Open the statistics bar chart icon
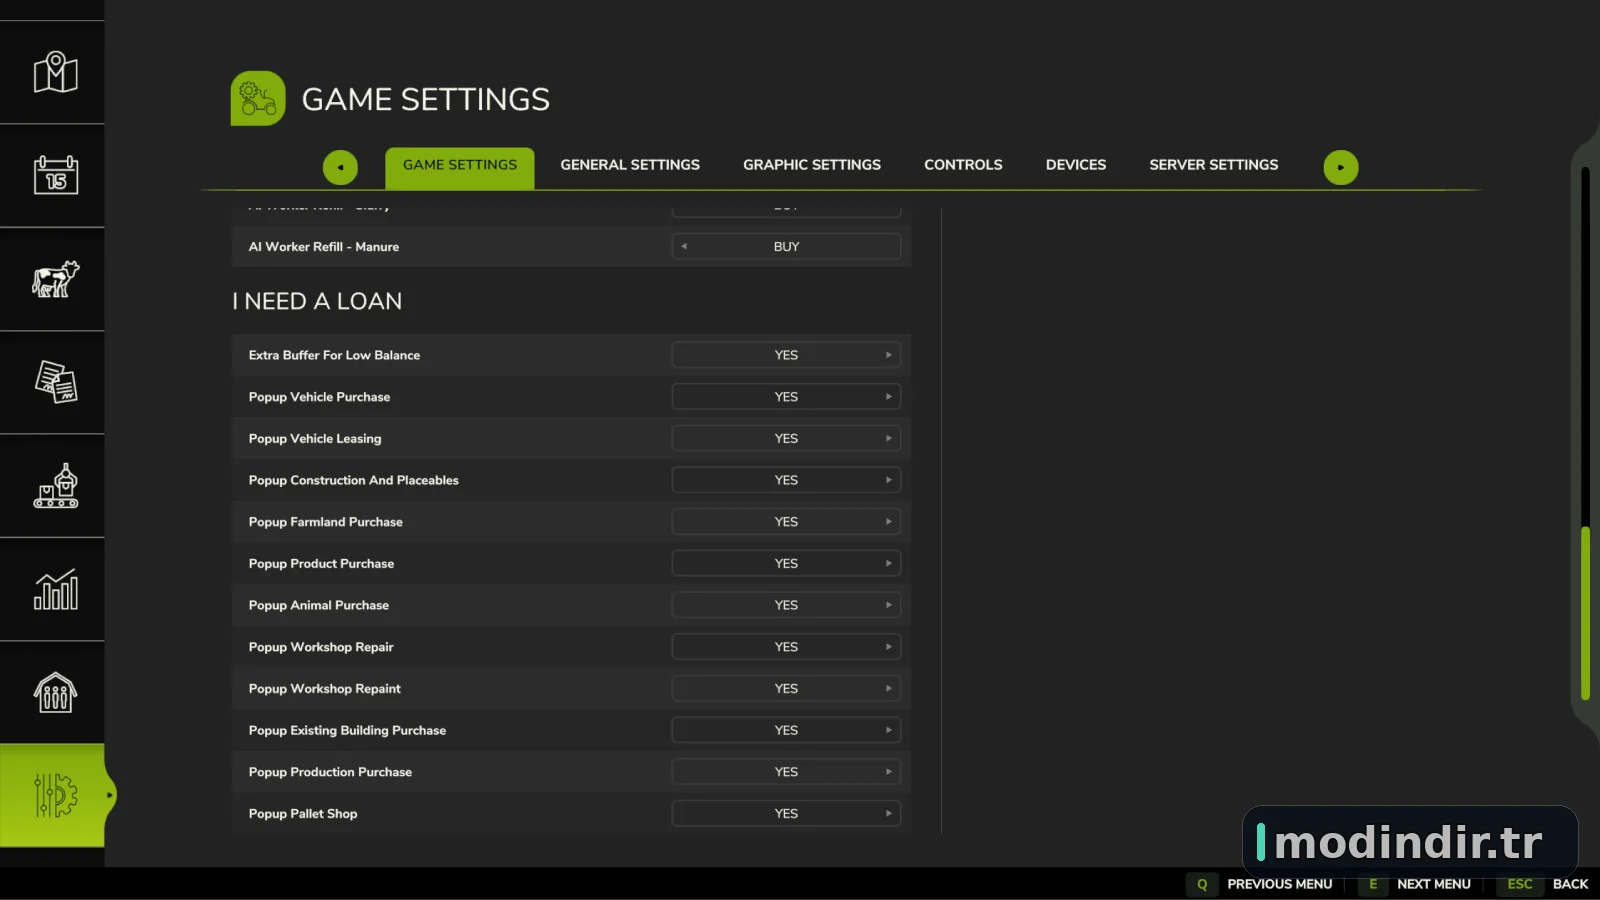The height and width of the screenshot is (900, 1600). click(x=55, y=589)
